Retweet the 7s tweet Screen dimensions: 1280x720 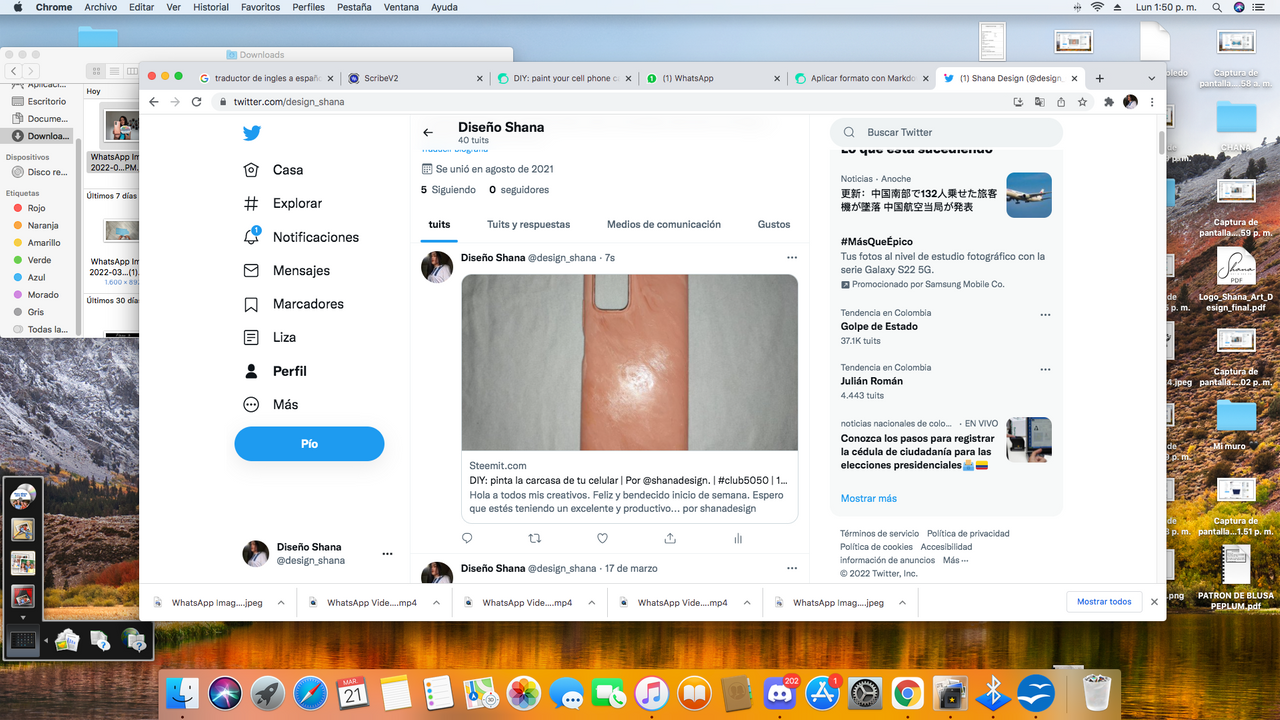point(534,538)
